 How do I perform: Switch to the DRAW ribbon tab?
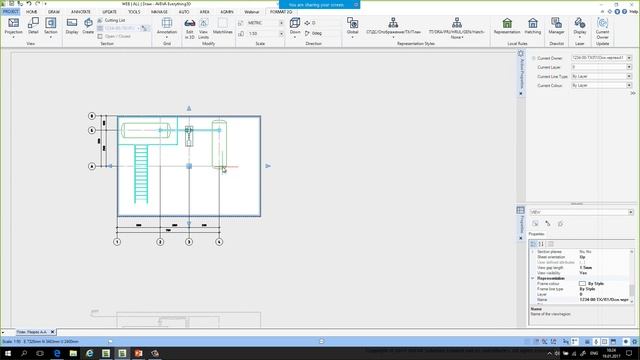pyautogui.click(x=54, y=12)
